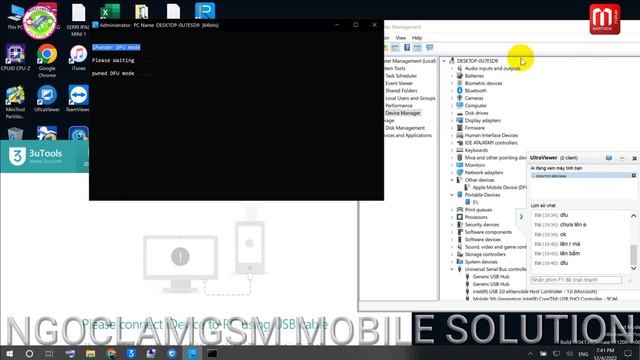Viewport: 640px width, 360px height.
Task: Click UltraViewer panel screen icon
Action: 609,158
